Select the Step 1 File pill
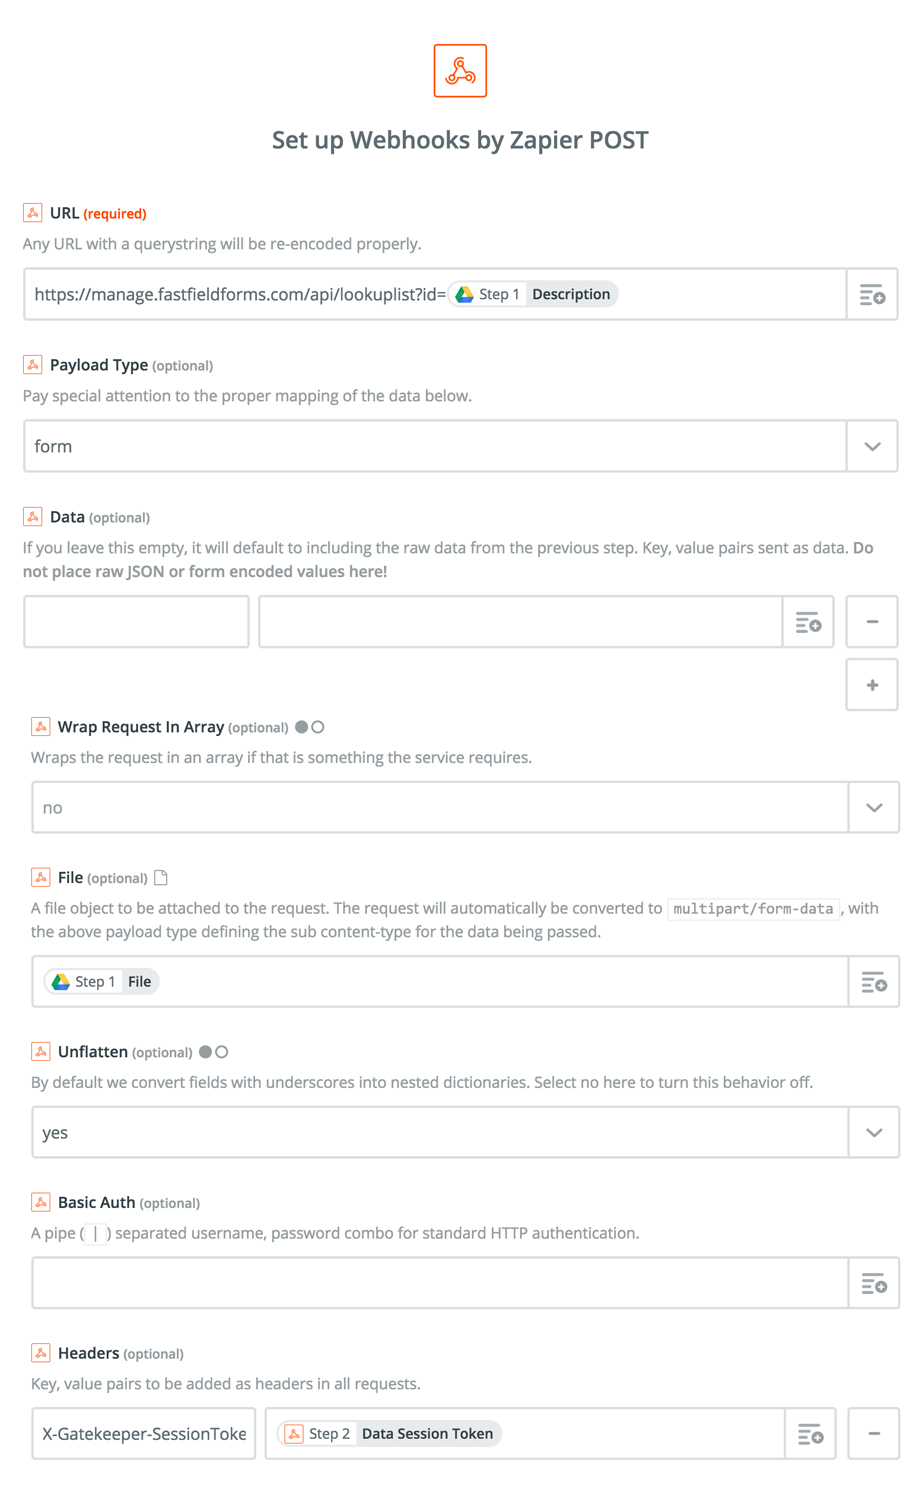 coord(102,982)
